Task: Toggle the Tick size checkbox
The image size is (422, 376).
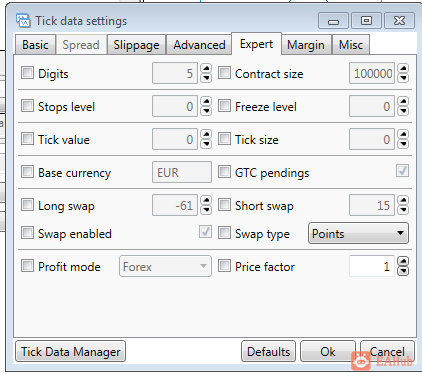Action: pos(224,139)
